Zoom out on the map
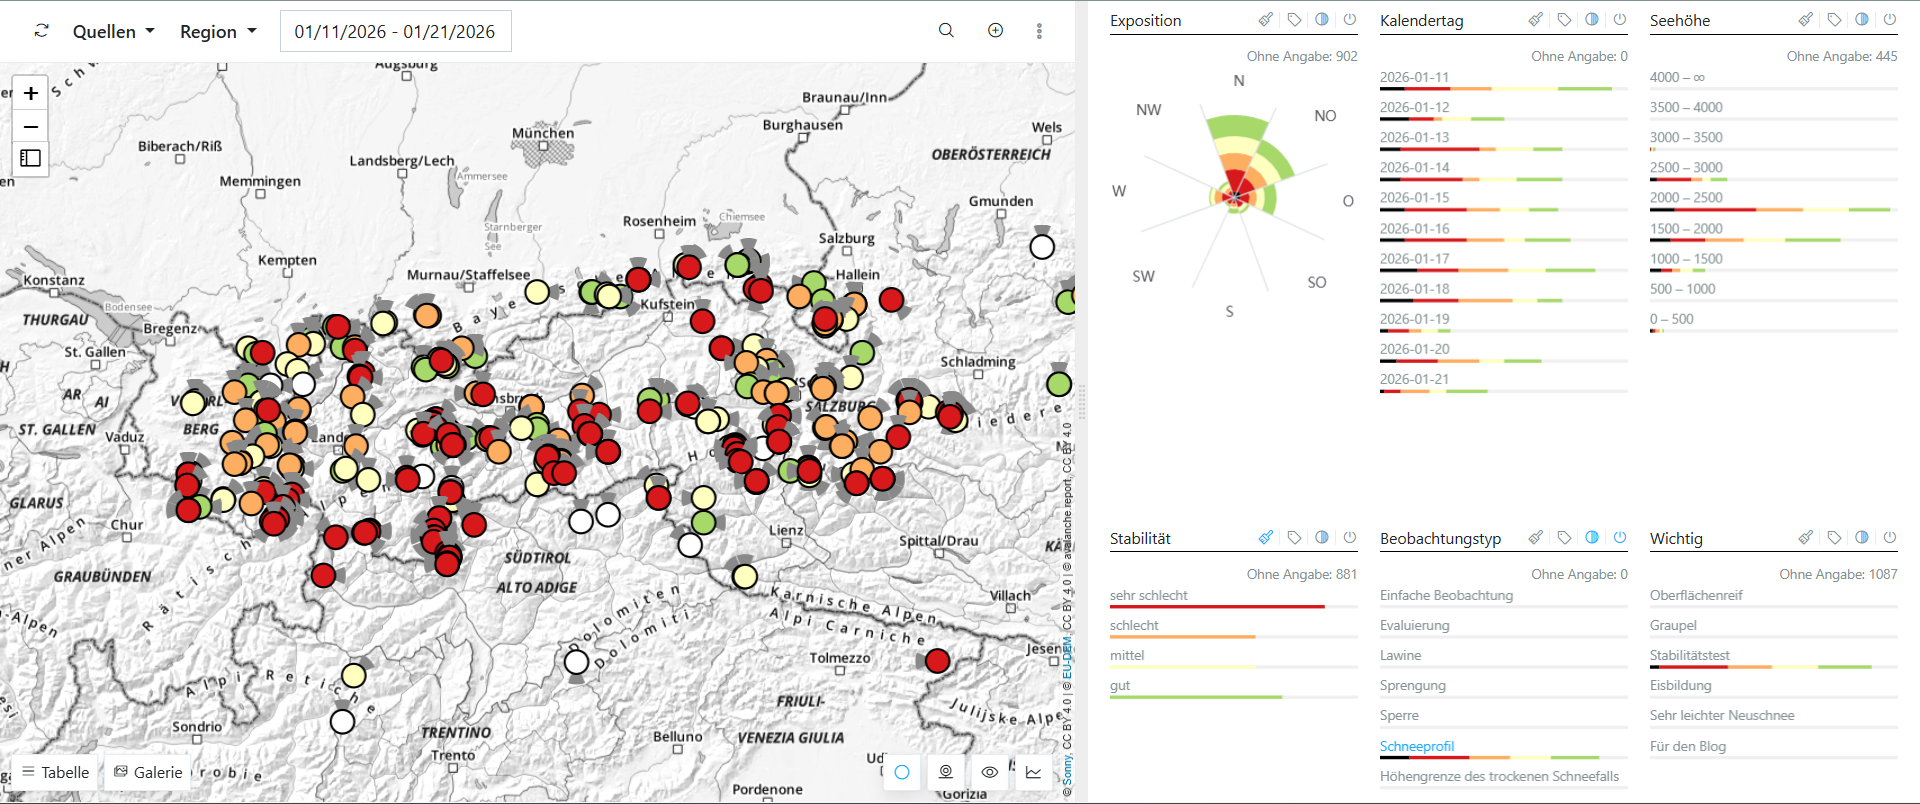Screen dimensions: 1920x804 [x=31, y=127]
